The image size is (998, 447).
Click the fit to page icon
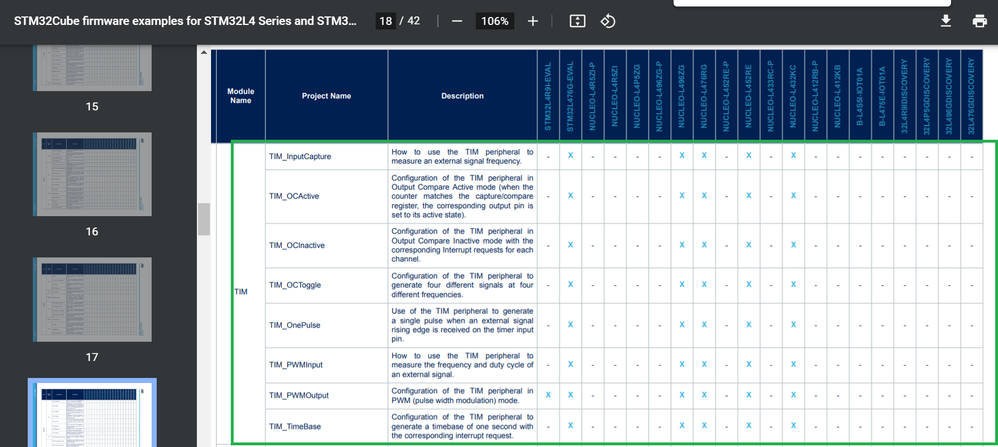(577, 21)
